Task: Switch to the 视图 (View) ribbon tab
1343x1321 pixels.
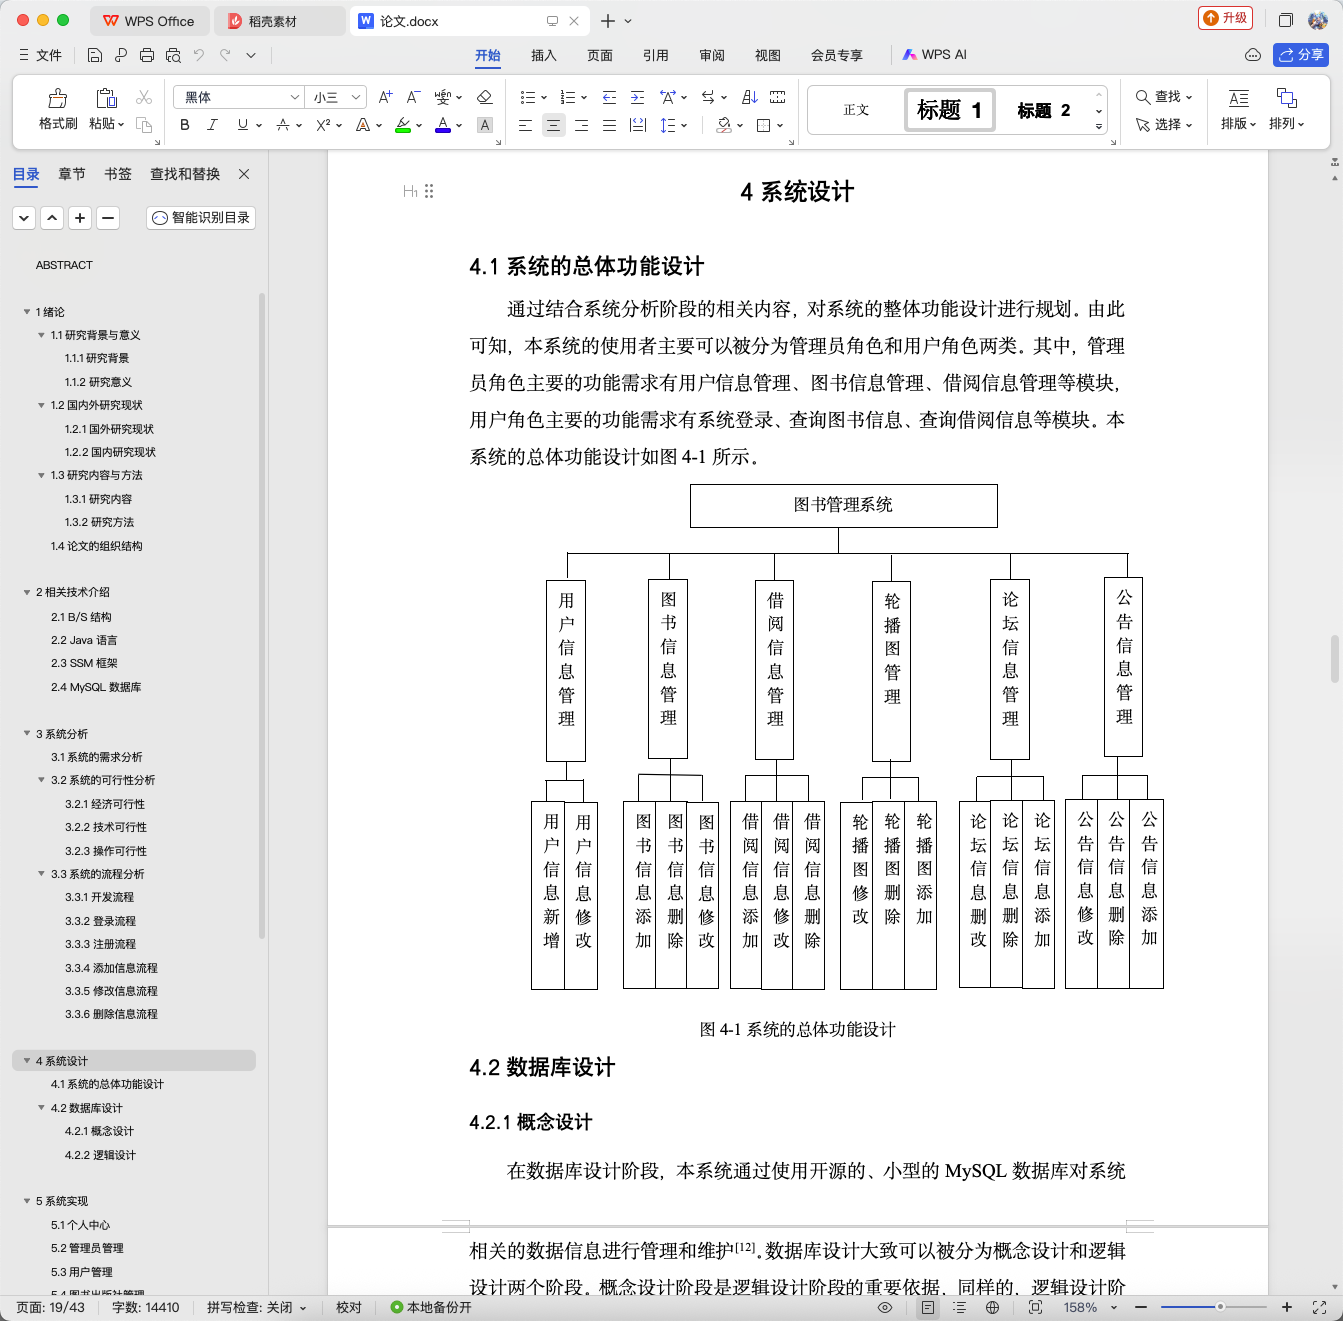Action: tap(768, 55)
